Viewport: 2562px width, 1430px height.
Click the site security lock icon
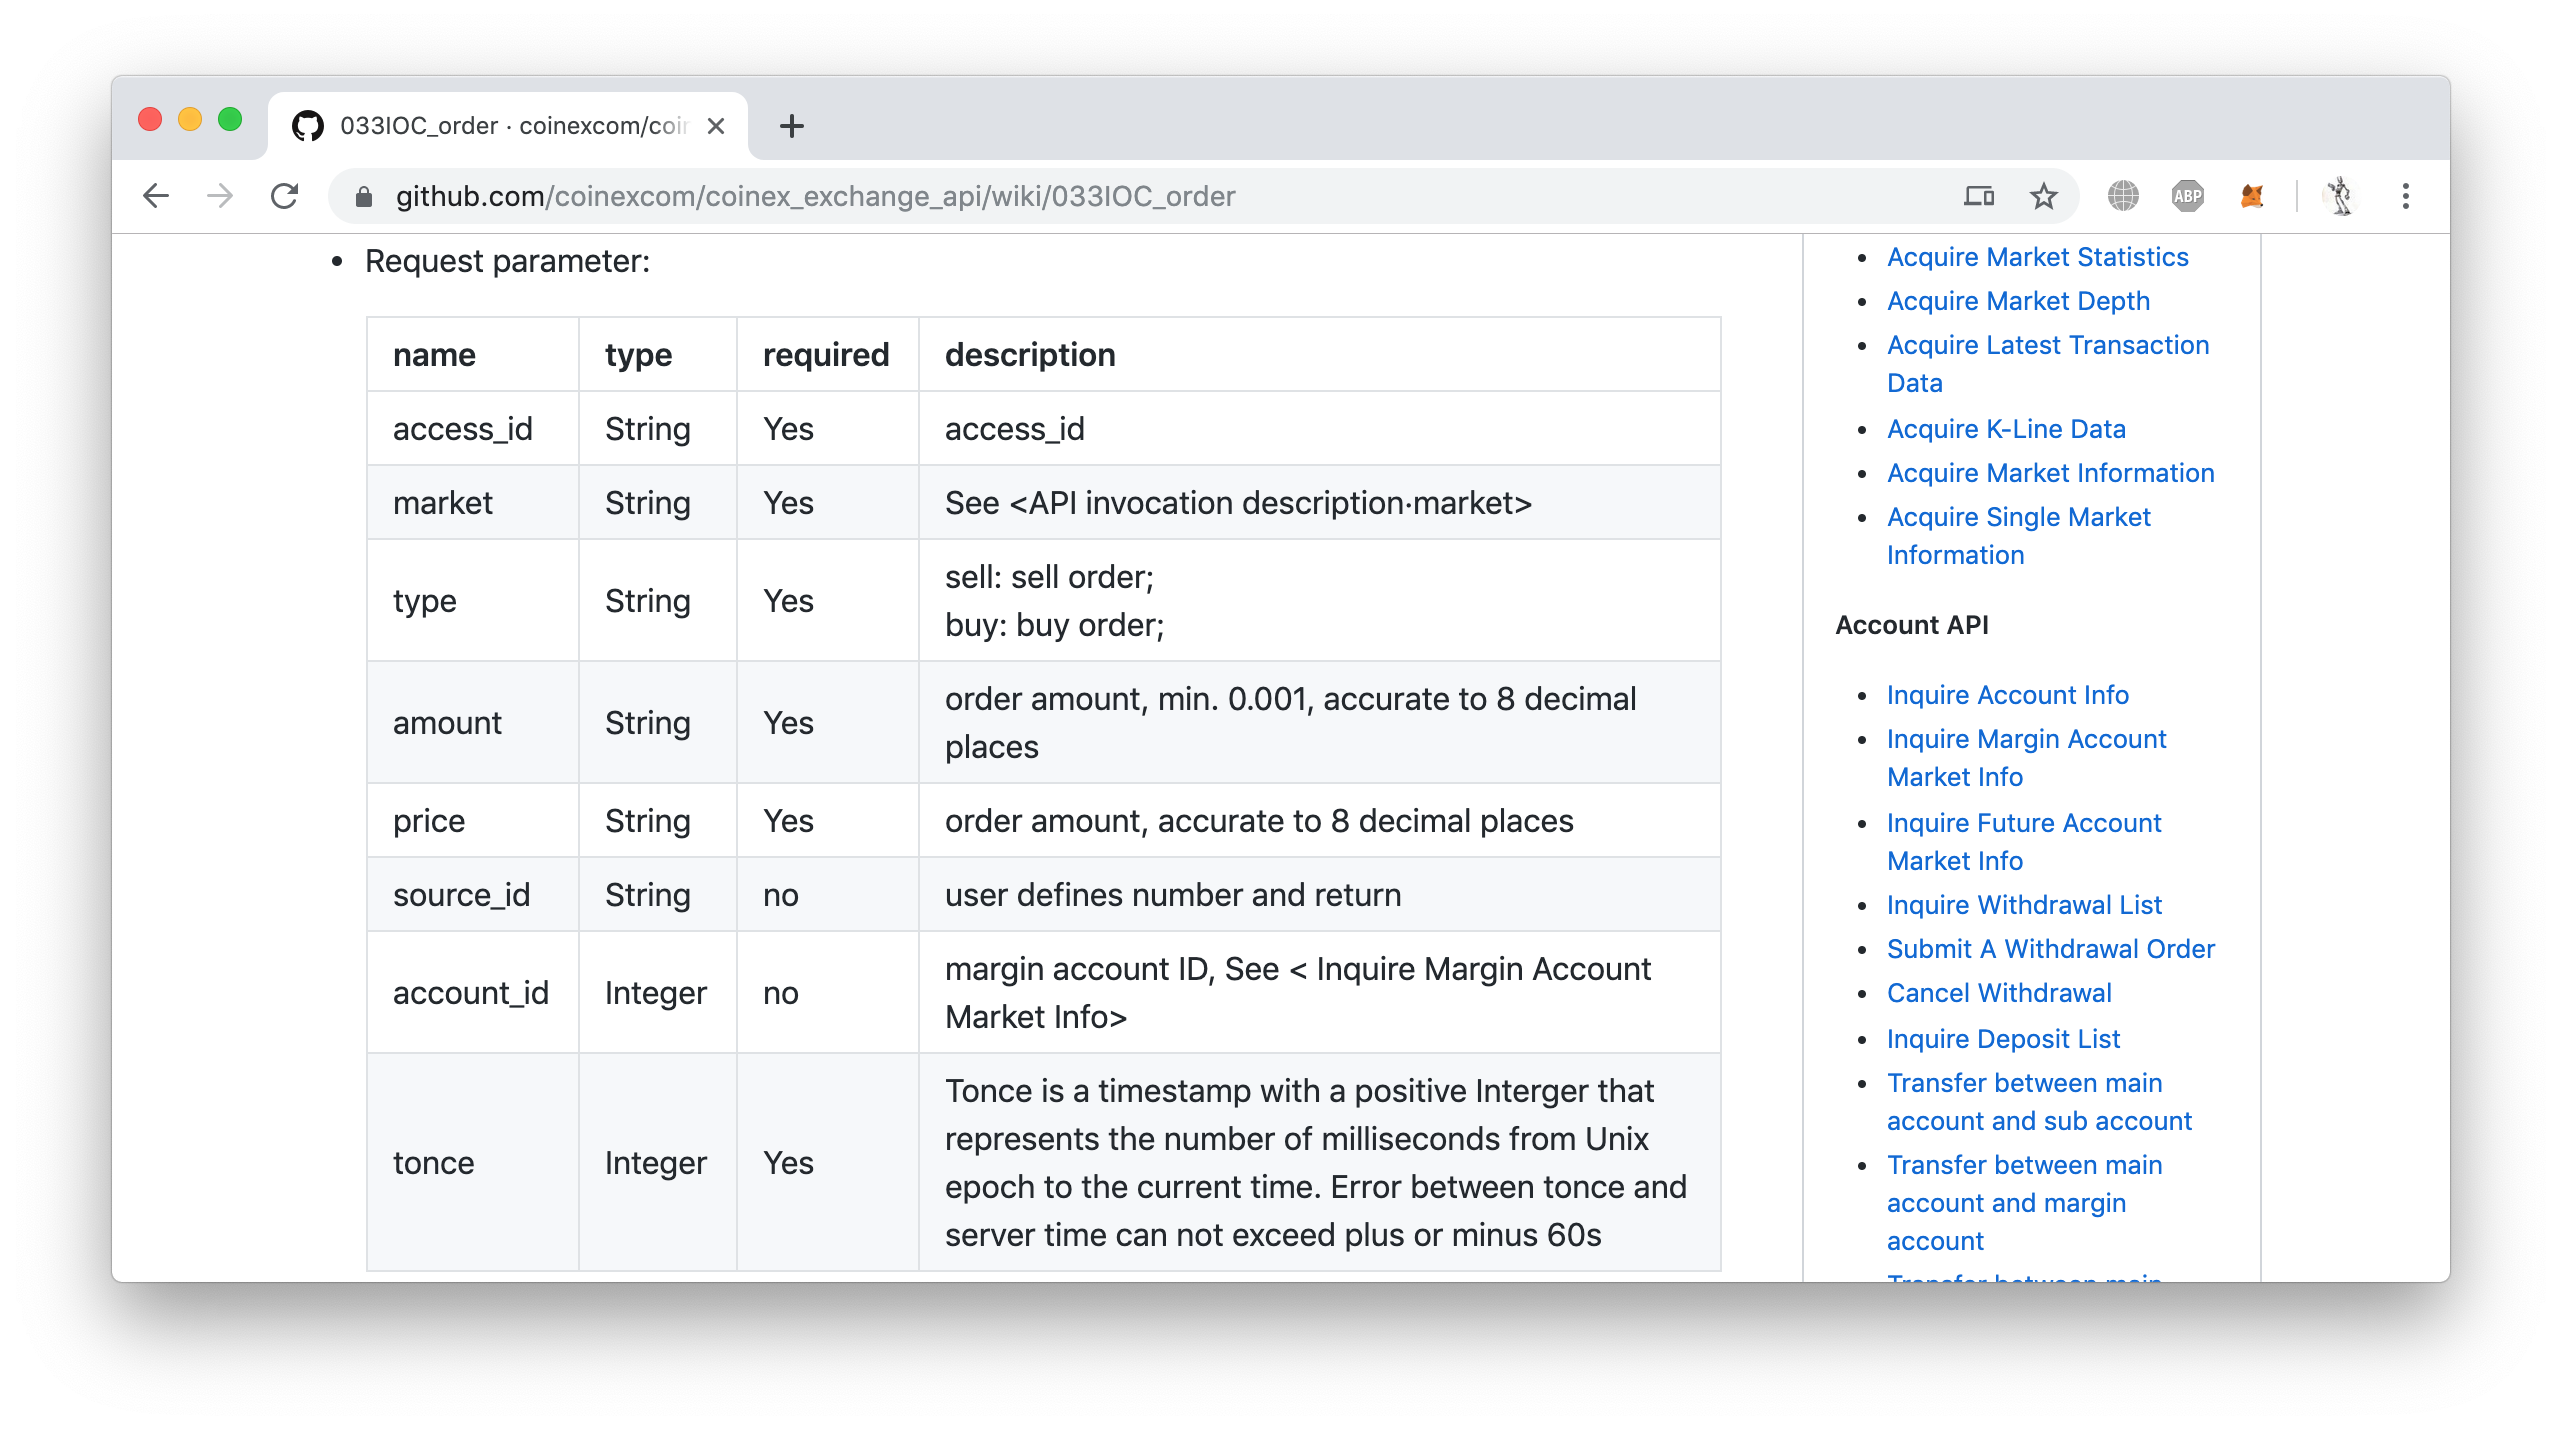(x=363, y=196)
